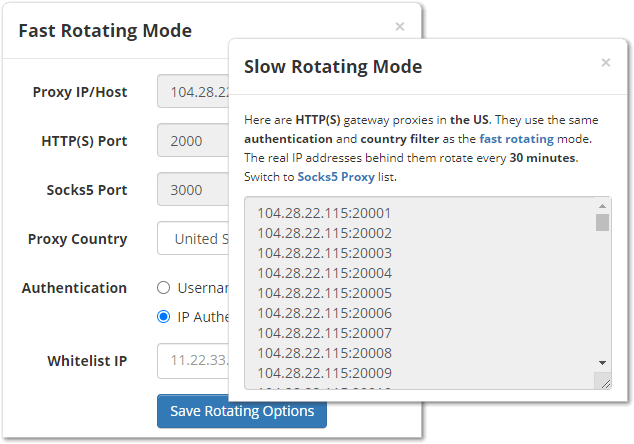The height and width of the screenshot is (444, 634).
Task: Click the Proxy IP/Host label
Action: (x=80, y=92)
